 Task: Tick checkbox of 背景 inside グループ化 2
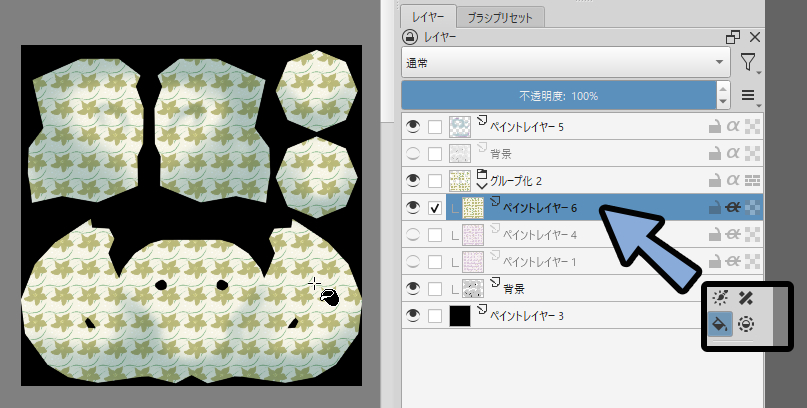click(435, 289)
